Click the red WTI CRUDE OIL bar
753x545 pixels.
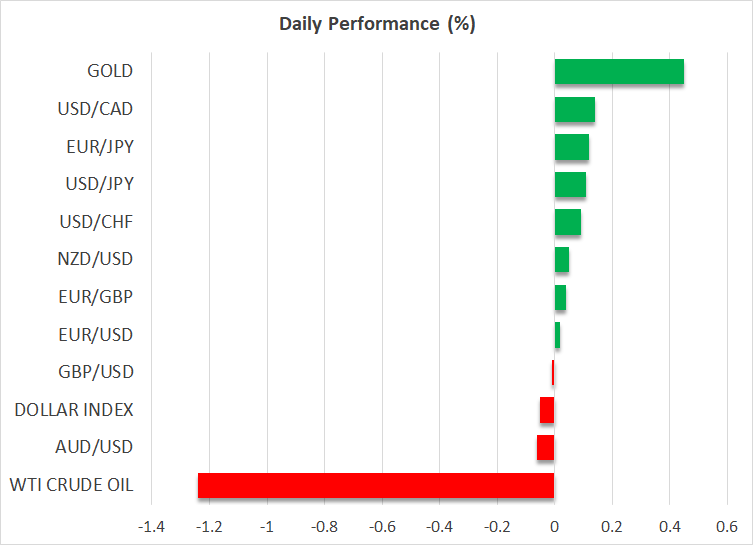coord(376,485)
